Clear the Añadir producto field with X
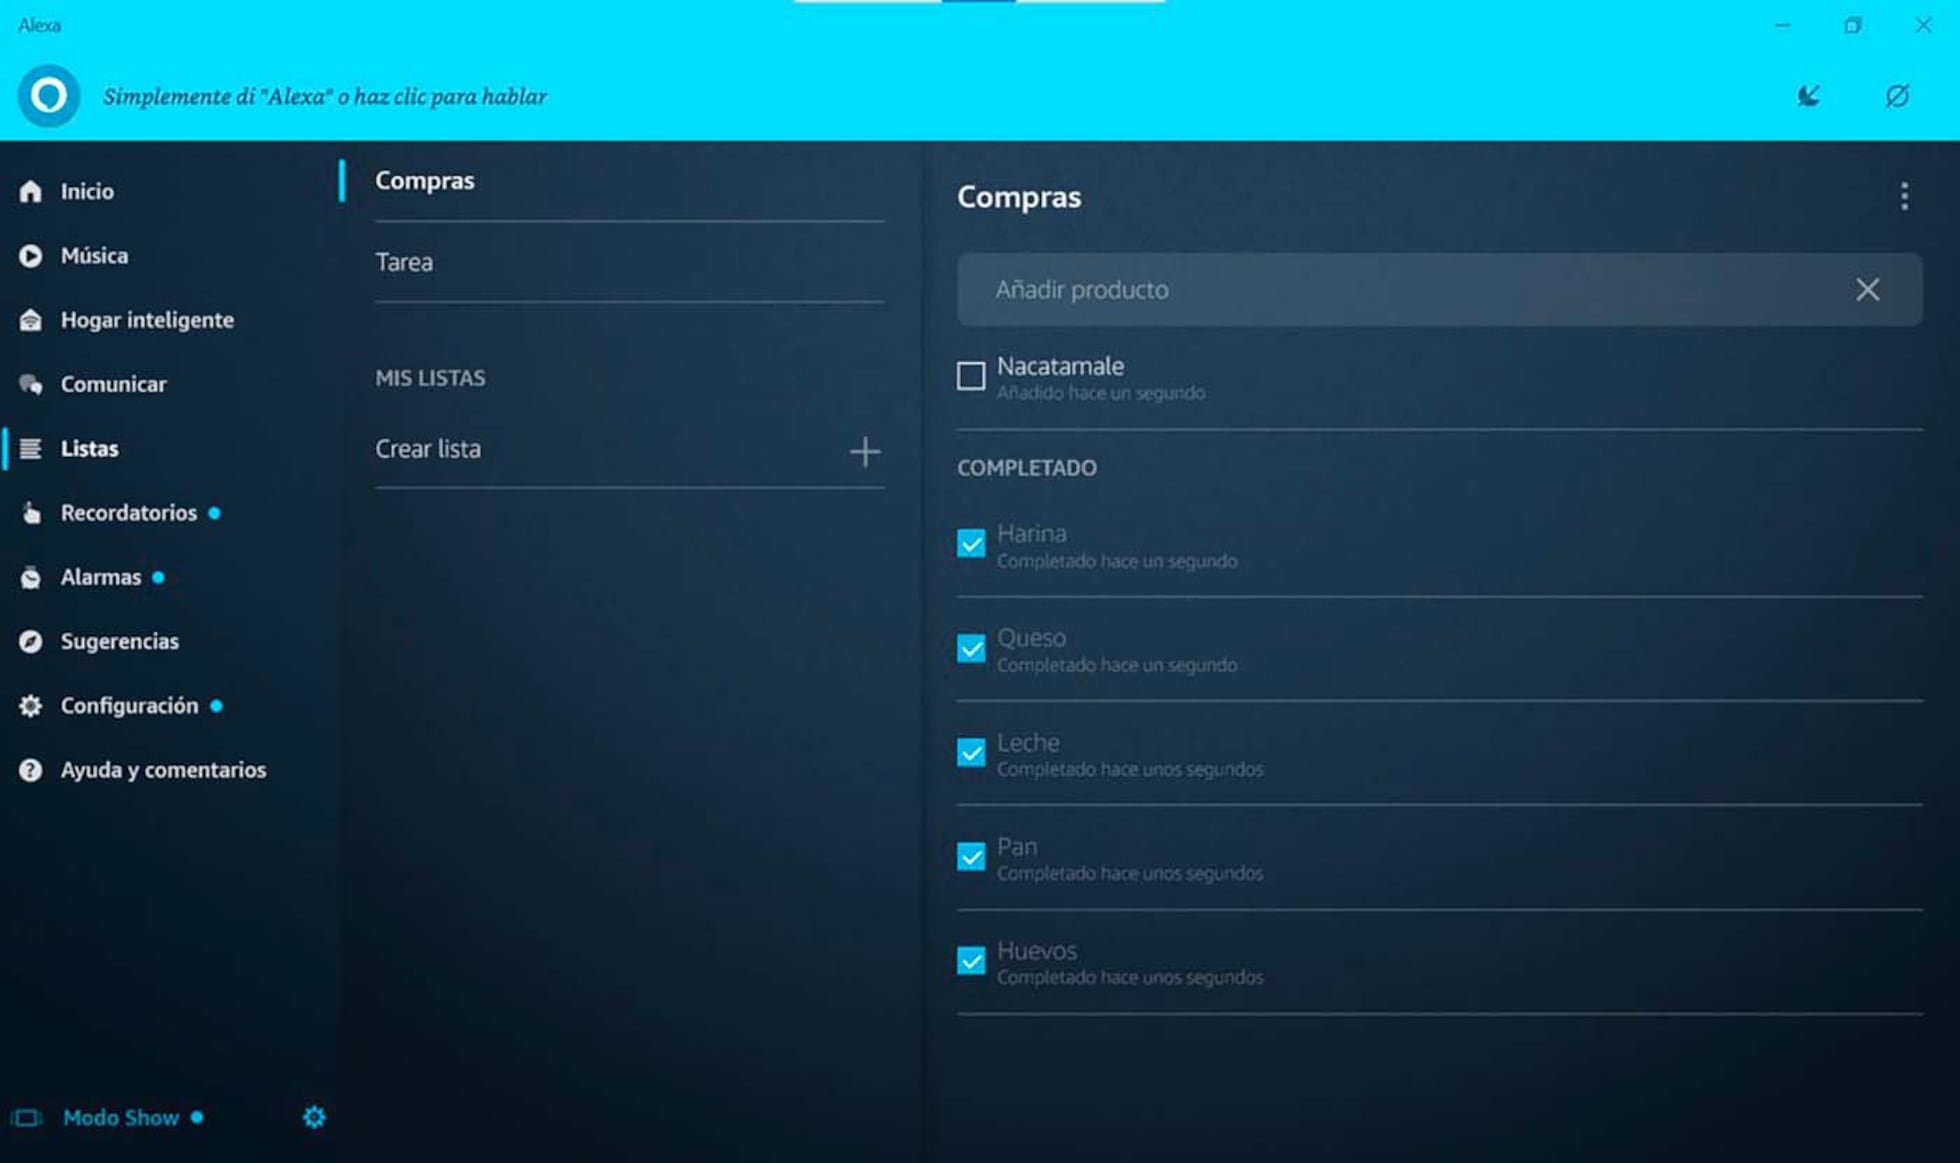The height and width of the screenshot is (1163, 1960). tap(1867, 290)
